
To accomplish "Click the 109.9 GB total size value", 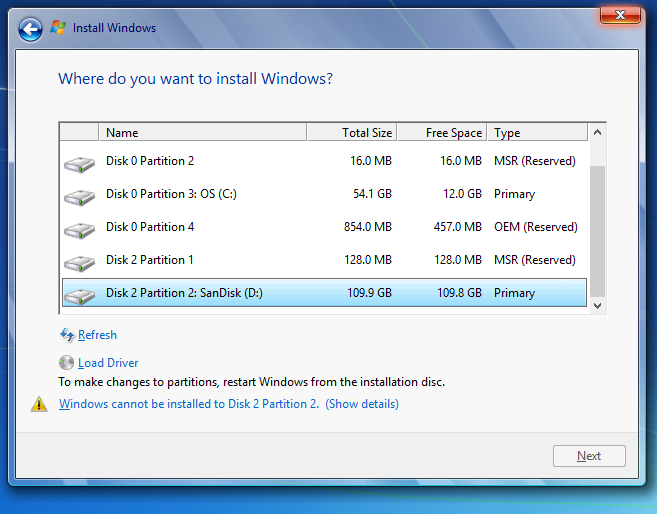I will click(370, 293).
